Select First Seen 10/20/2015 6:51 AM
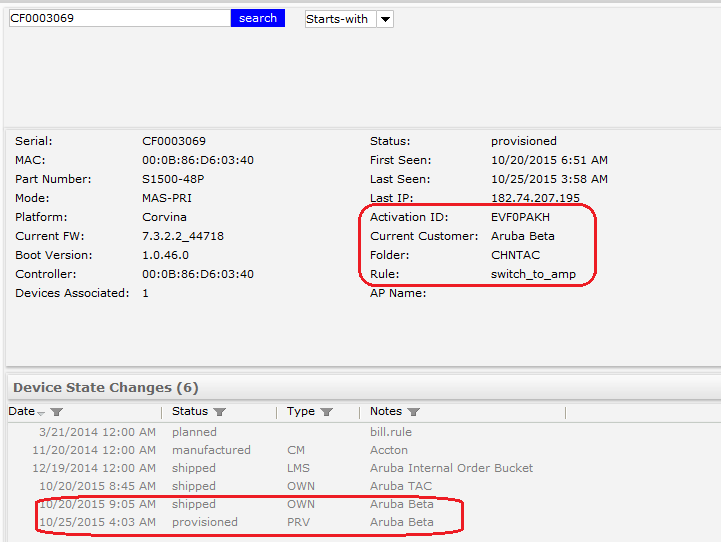Screen dimensions: 721x542 (549, 160)
